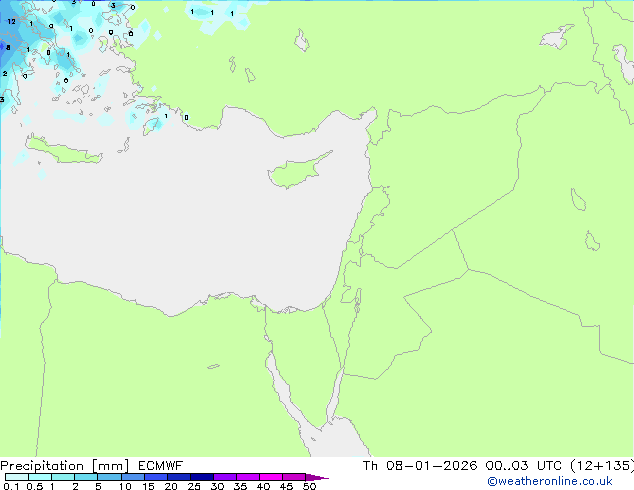Click the '(12+135)' forecast offset text

pos(602,466)
